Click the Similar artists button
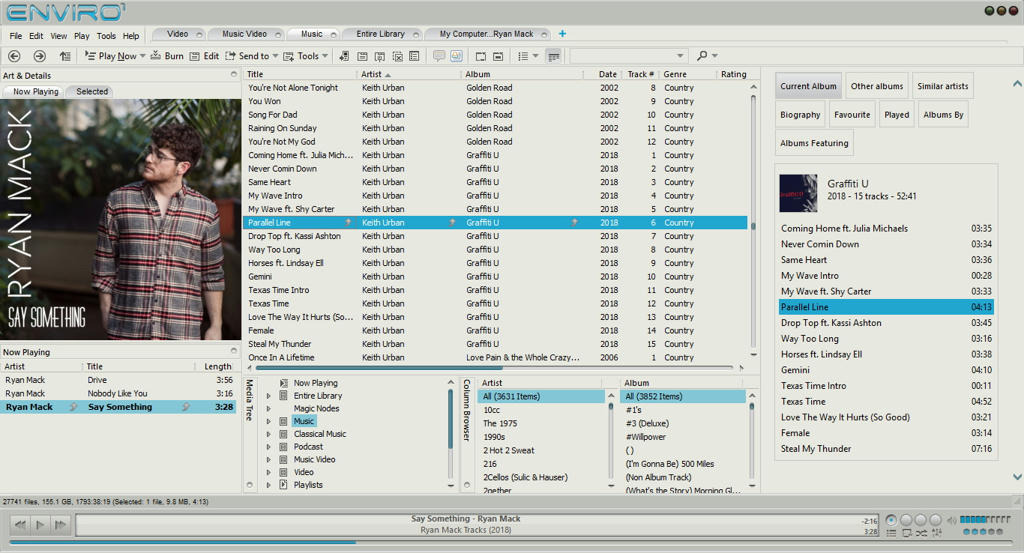This screenshot has height=553, width=1024. point(942,86)
